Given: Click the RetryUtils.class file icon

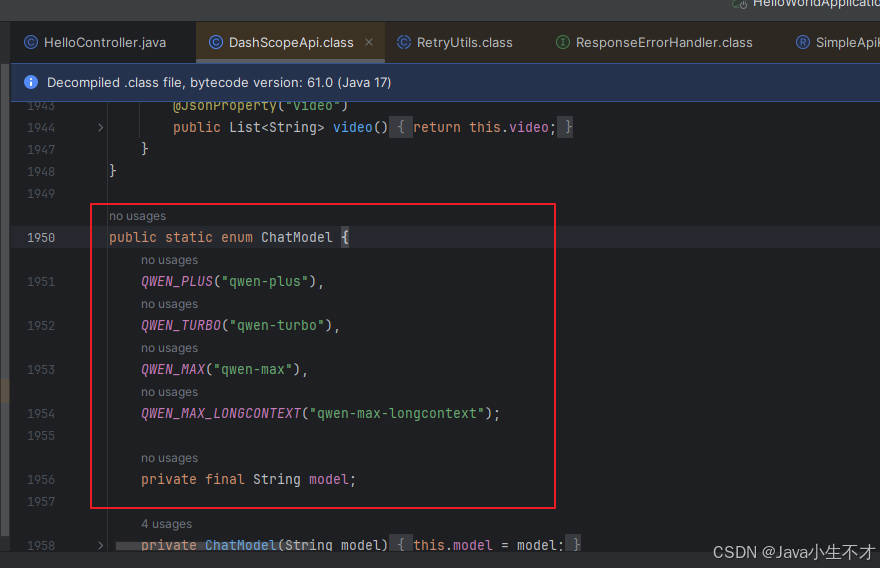Looking at the screenshot, I should click(404, 42).
